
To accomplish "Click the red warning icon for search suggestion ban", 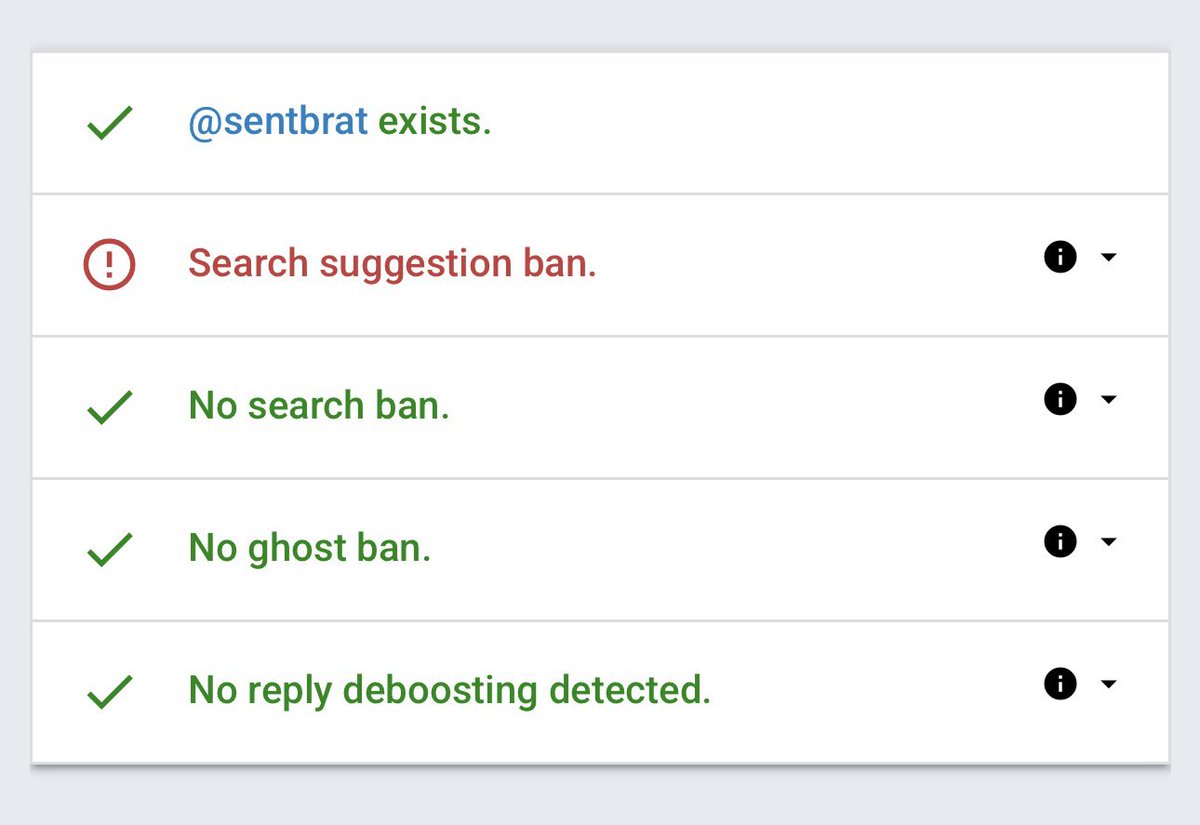I will pos(109,265).
